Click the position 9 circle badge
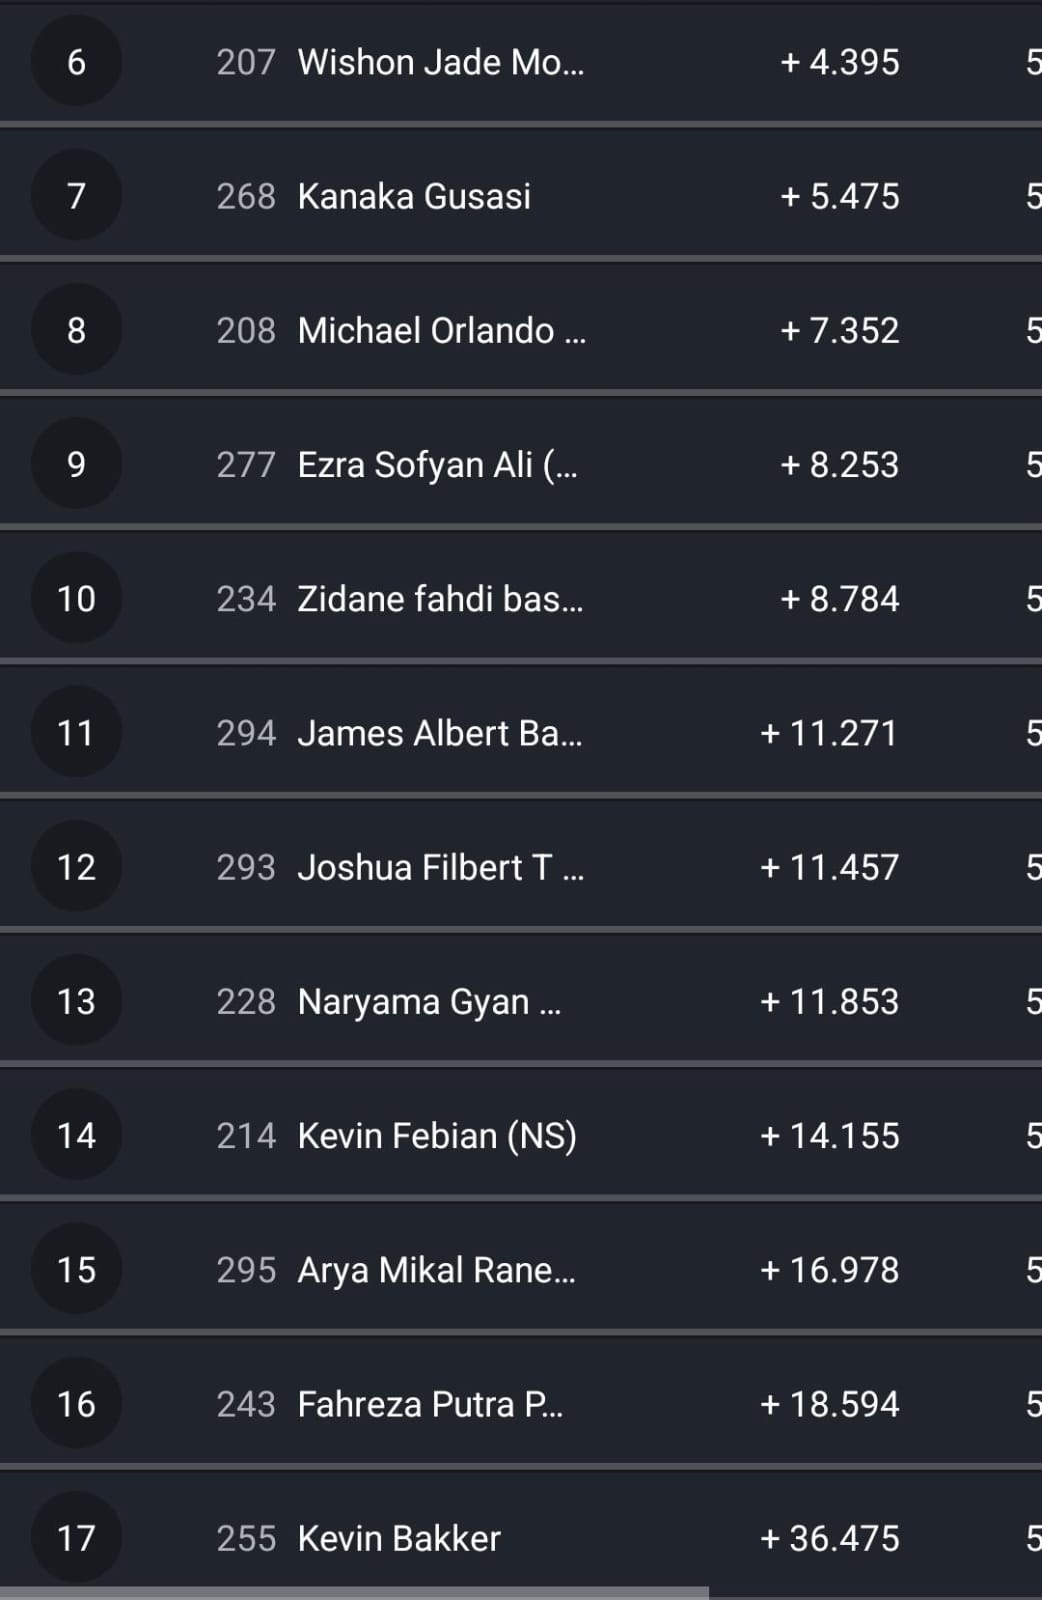Screen dimensions: 1042x1600 (76, 465)
